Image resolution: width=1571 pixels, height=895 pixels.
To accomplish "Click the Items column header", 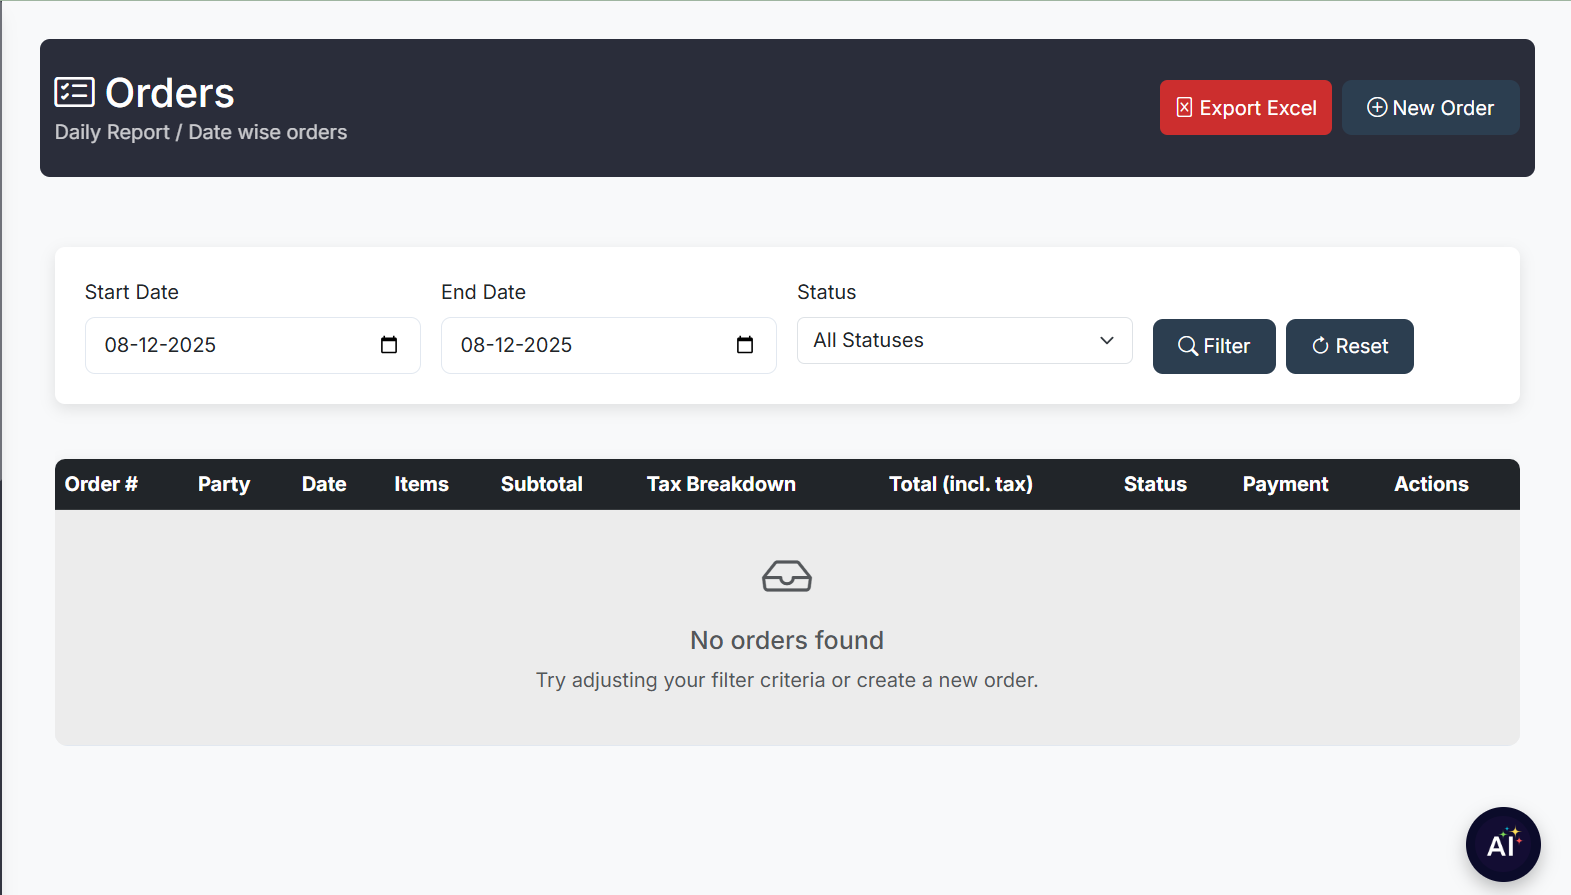I will (421, 484).
